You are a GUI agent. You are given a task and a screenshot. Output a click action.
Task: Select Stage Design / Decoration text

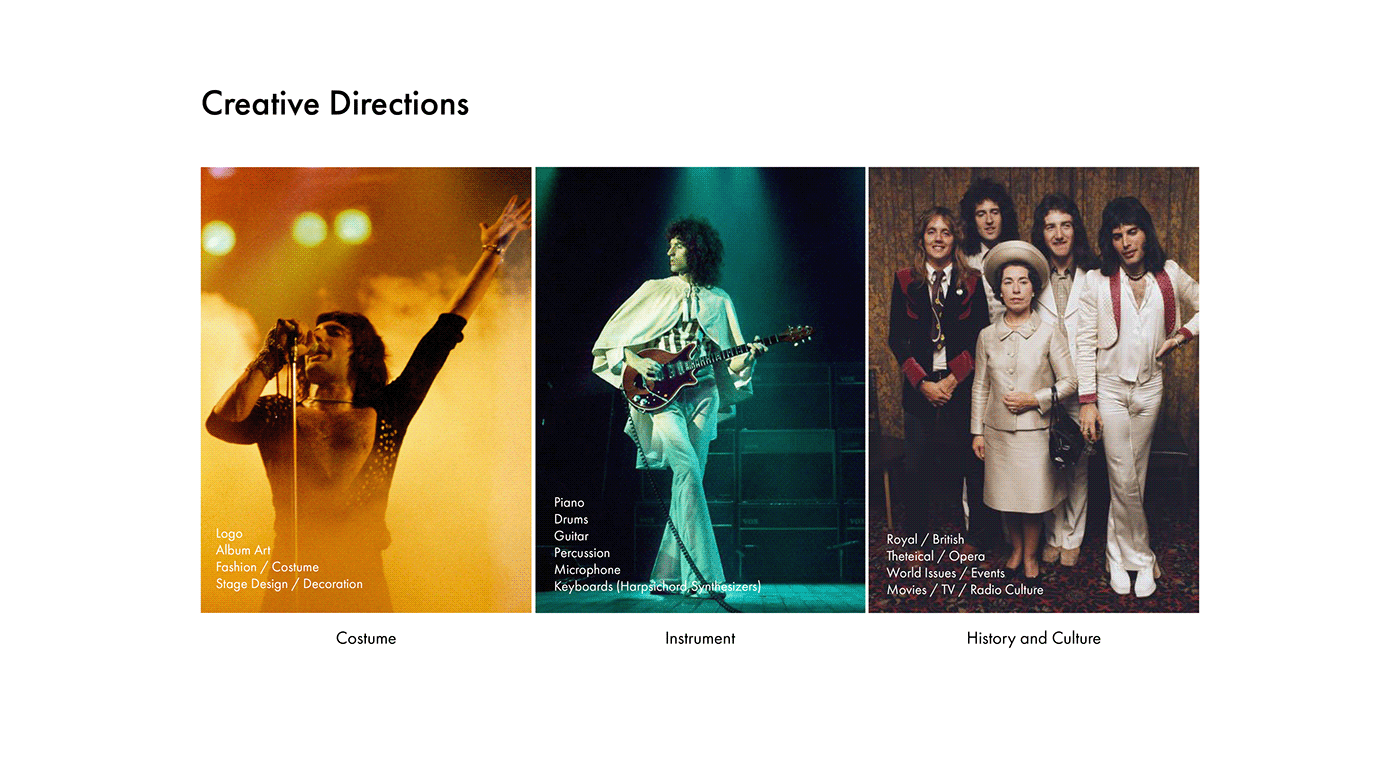coord(289,584)
